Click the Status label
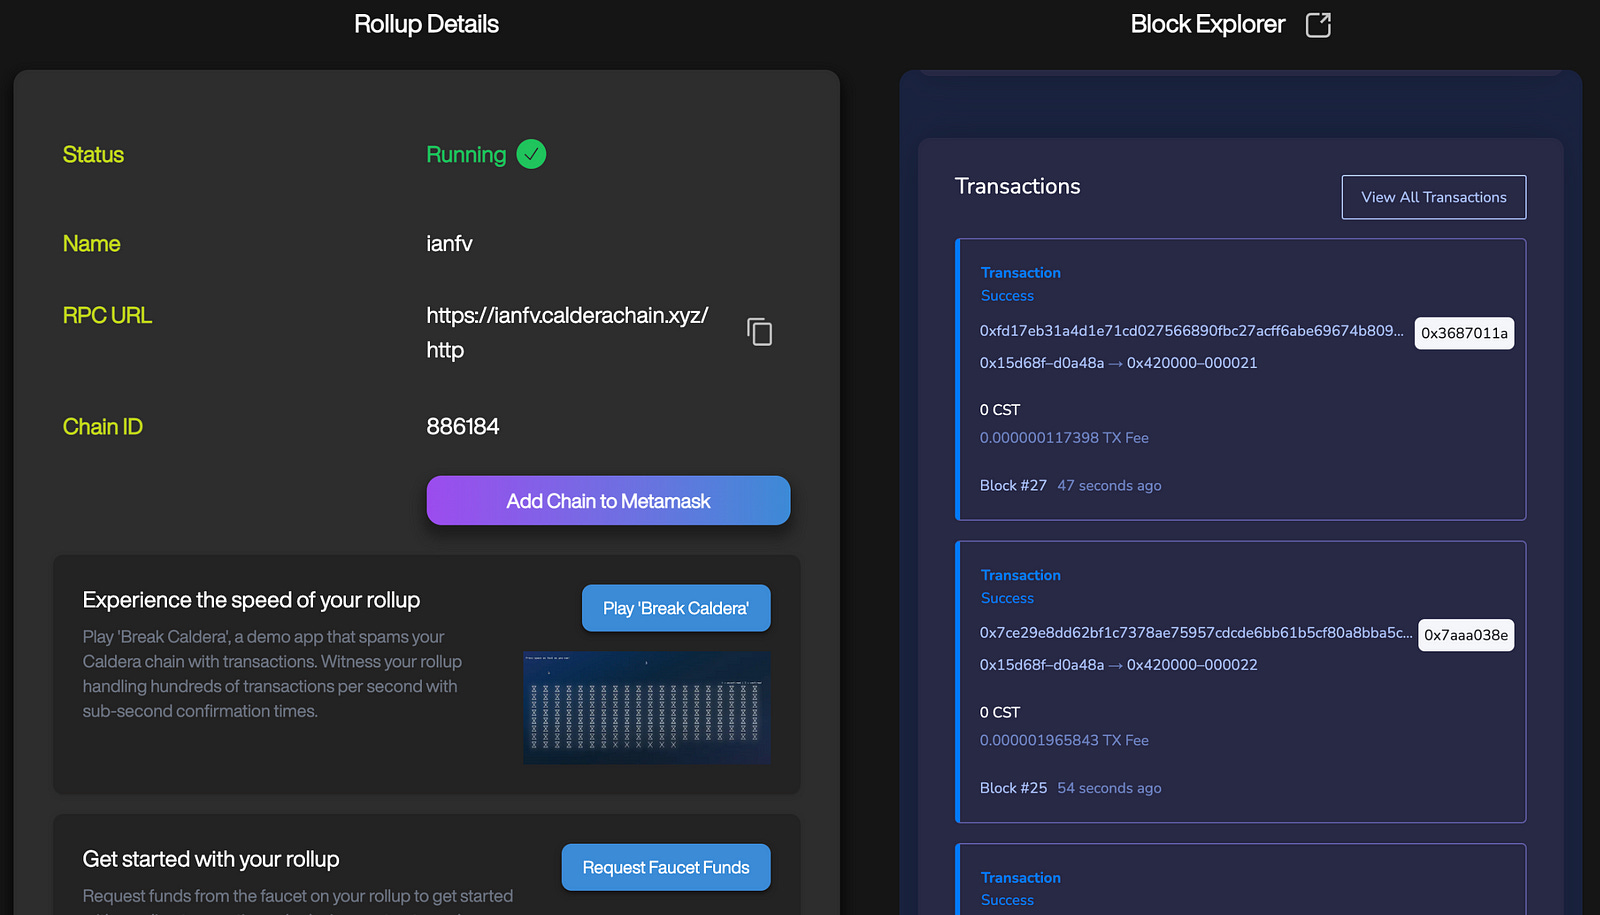The image size is (1600, 915). (93, 155)
